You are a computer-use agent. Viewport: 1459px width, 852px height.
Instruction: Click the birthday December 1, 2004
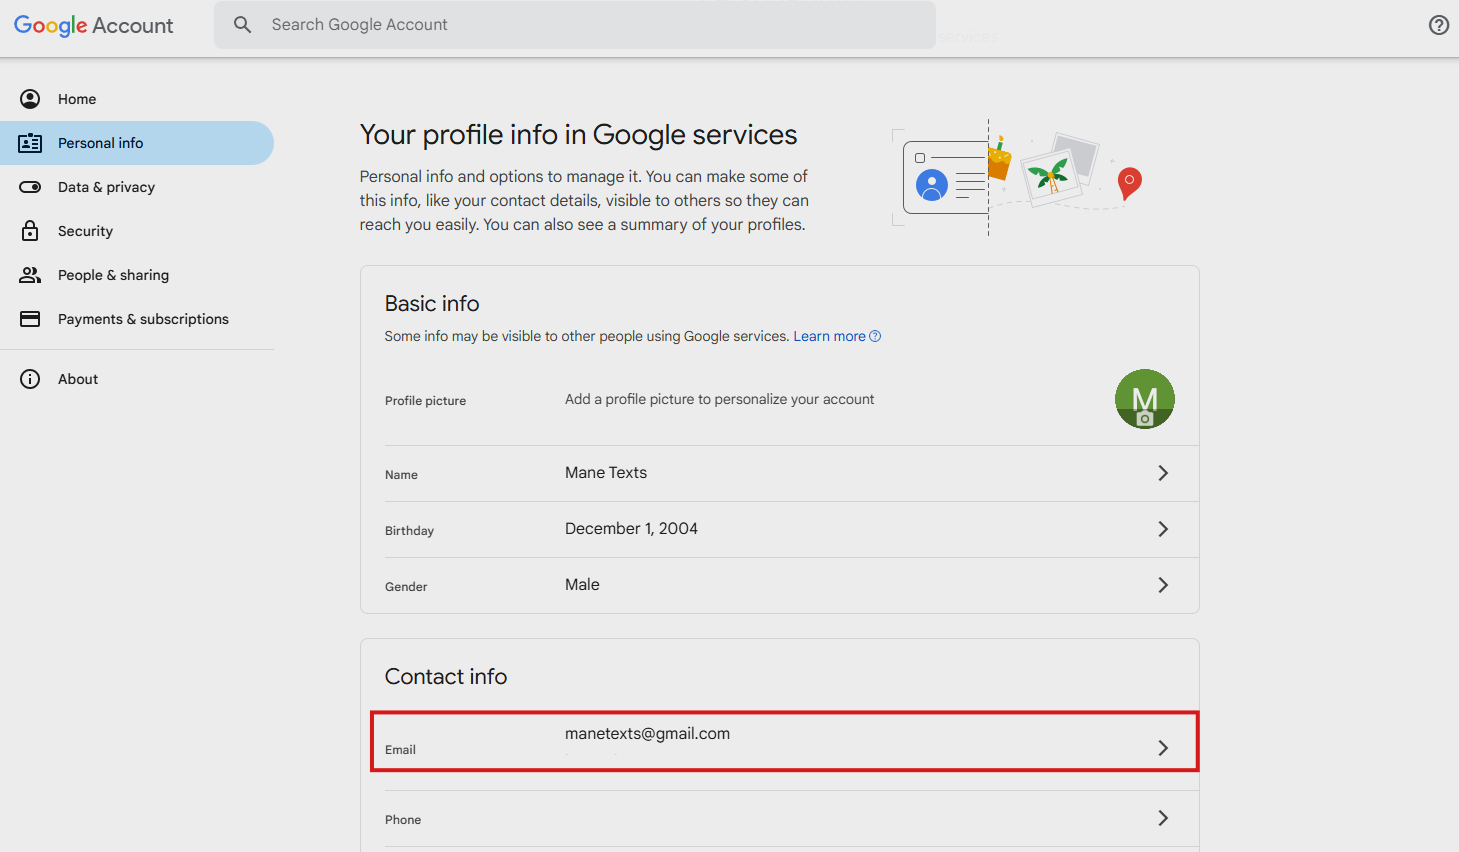coord(631,529)
